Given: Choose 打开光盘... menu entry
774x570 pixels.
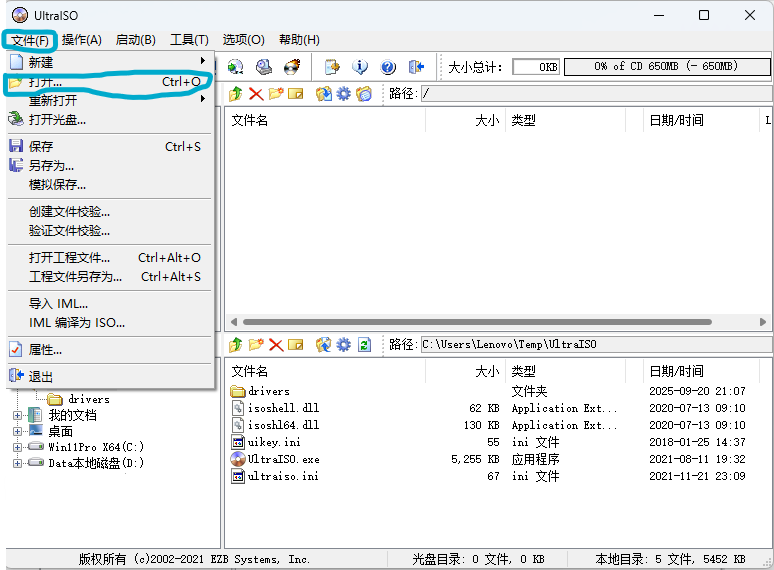Looking at the screenshot, I should click(x=109, y=119).
